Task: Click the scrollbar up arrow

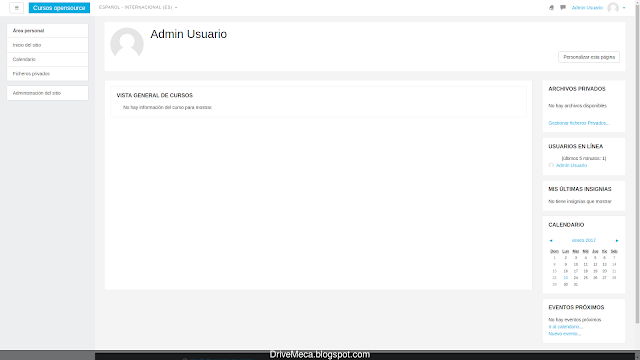Action: 638,2
